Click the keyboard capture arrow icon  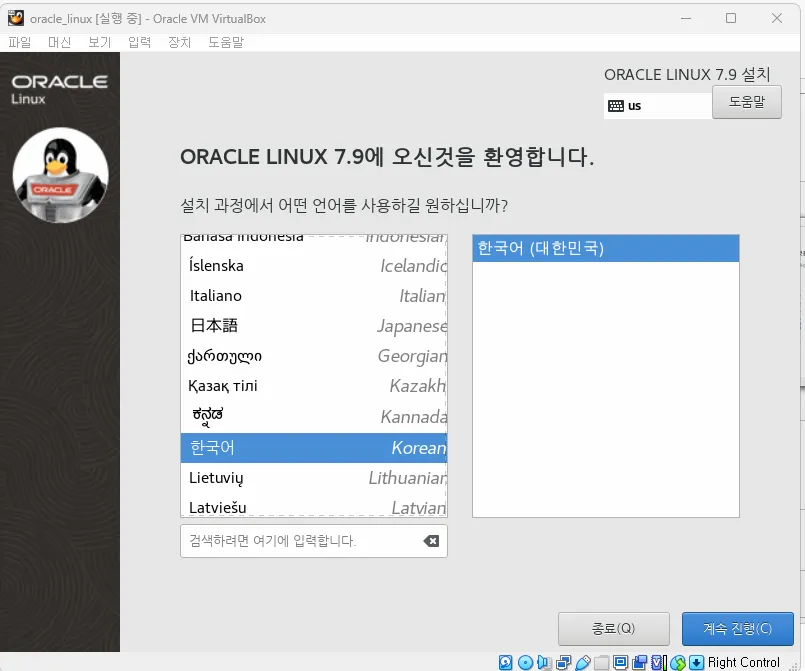coord(696,662)
